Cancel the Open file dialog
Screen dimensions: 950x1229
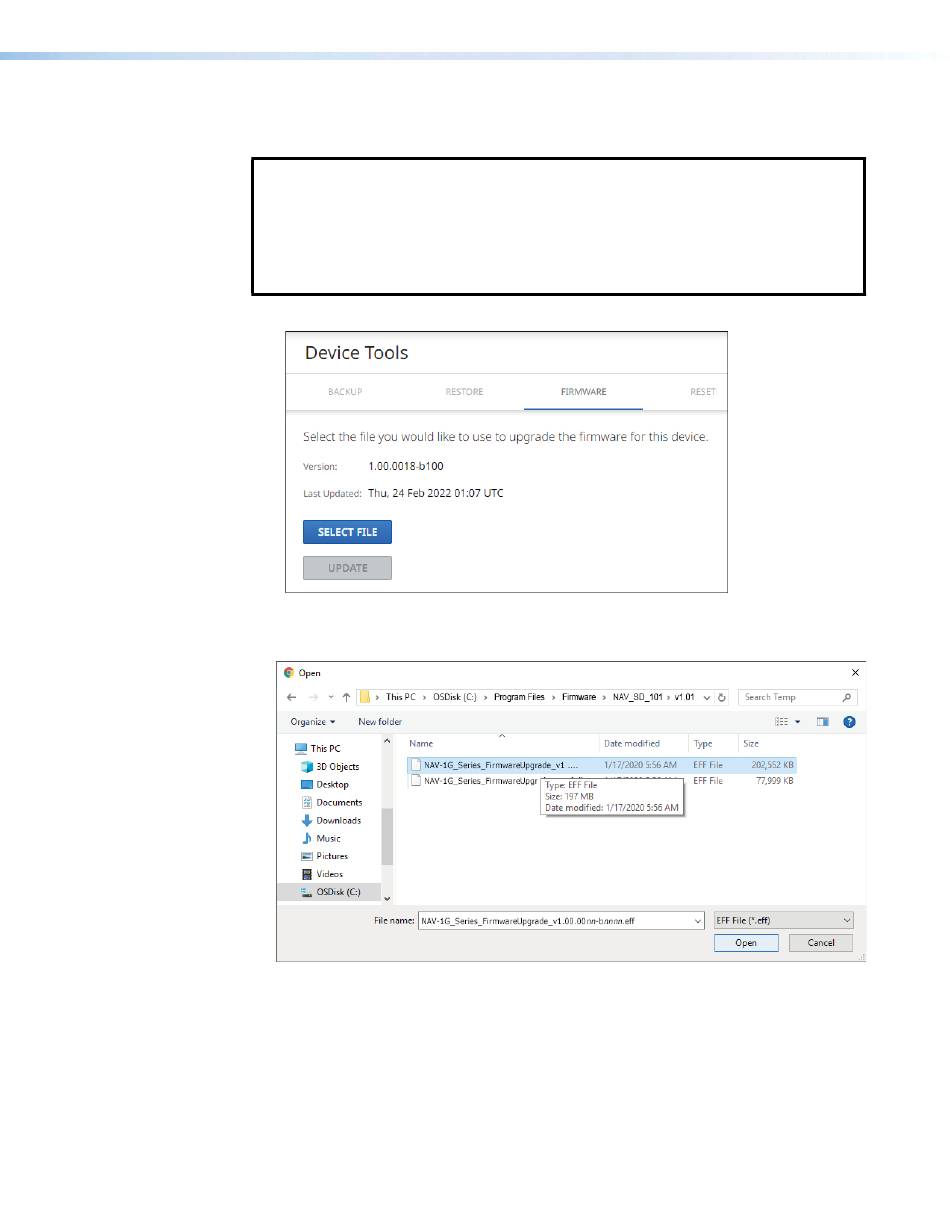(x=820, y=943)
